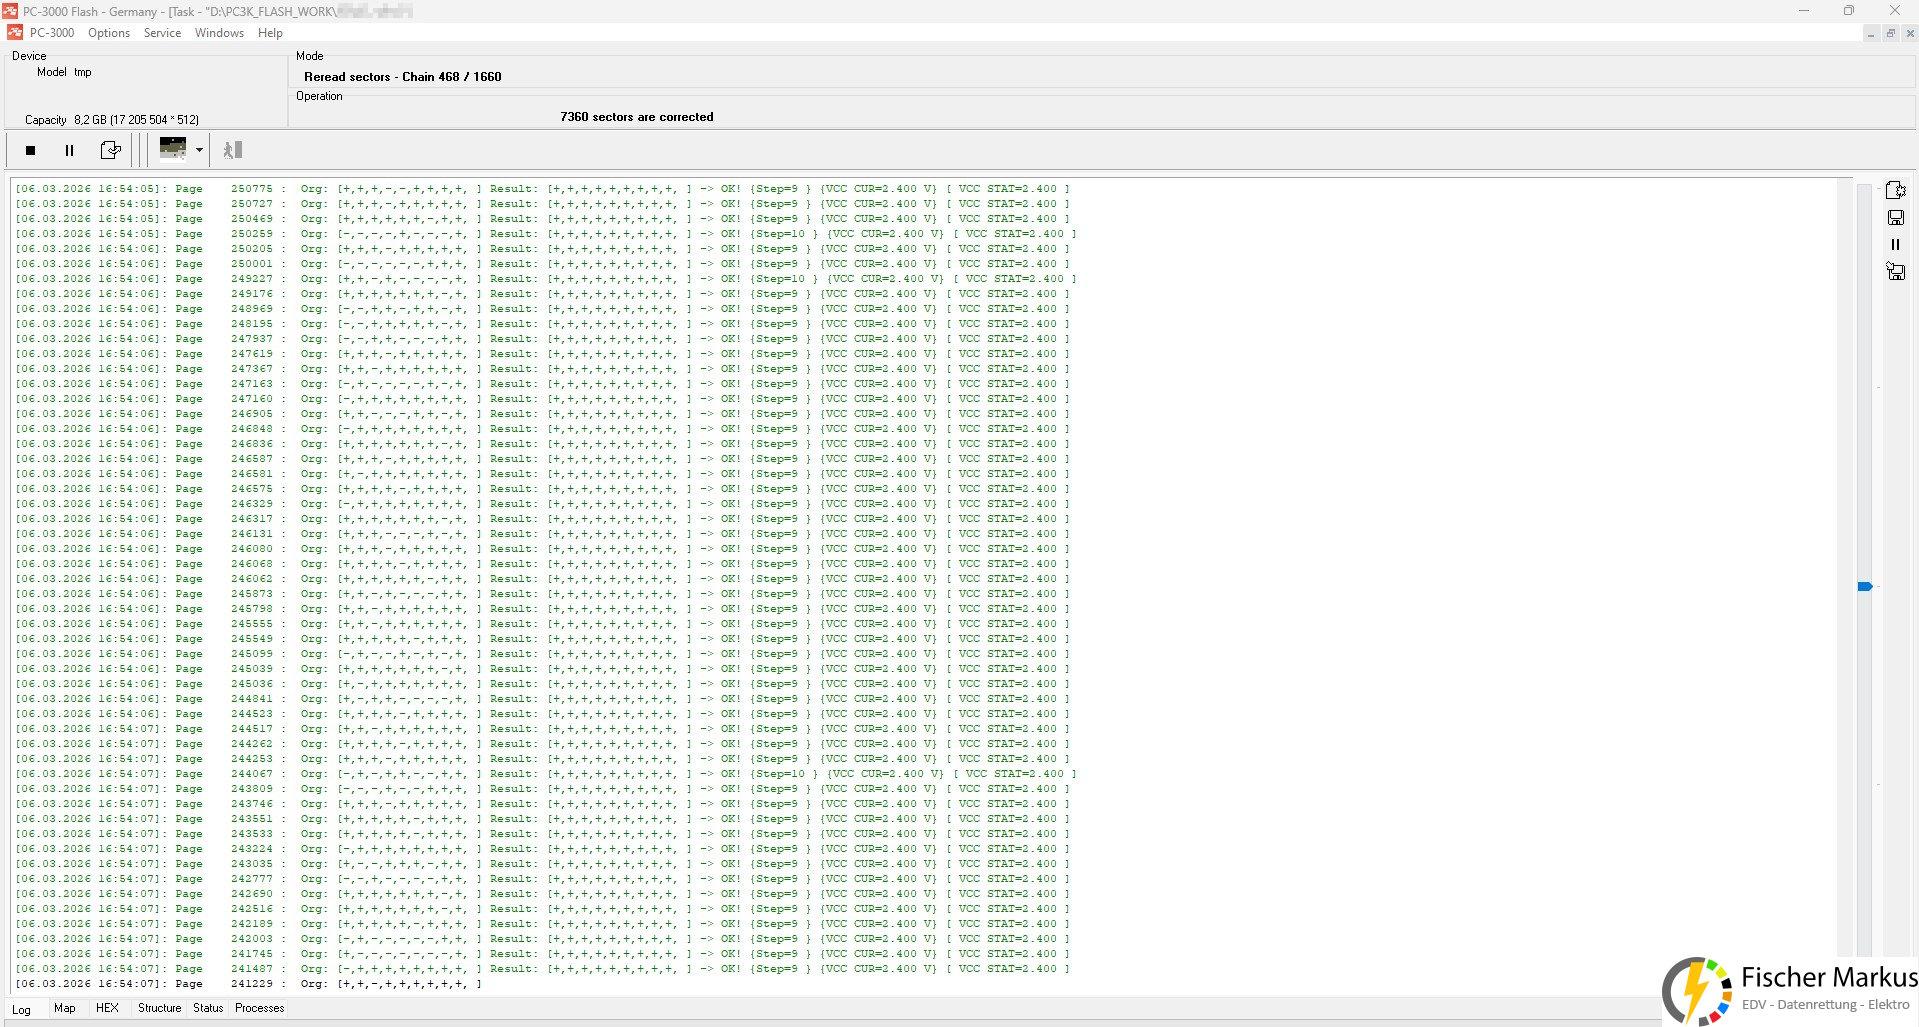The height and width of the screenshot is (1027, 1919).
Task: Click the blue marker on log scrollbar
Action: (x=1864, y=587)
